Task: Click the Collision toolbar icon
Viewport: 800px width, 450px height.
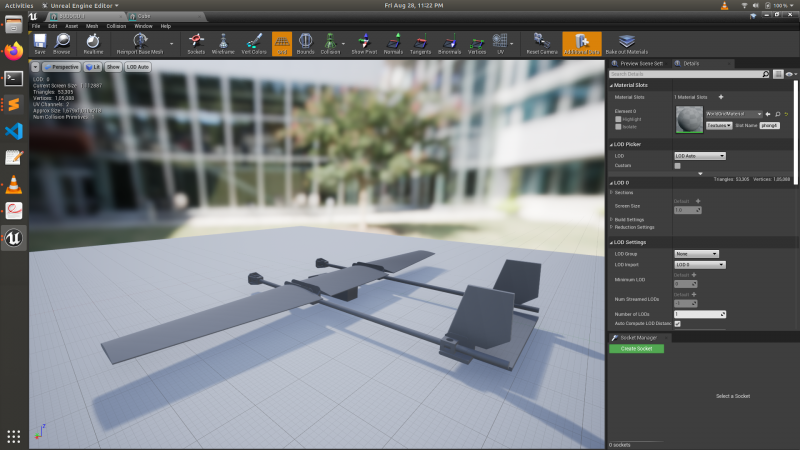Action: pos(330,43)
